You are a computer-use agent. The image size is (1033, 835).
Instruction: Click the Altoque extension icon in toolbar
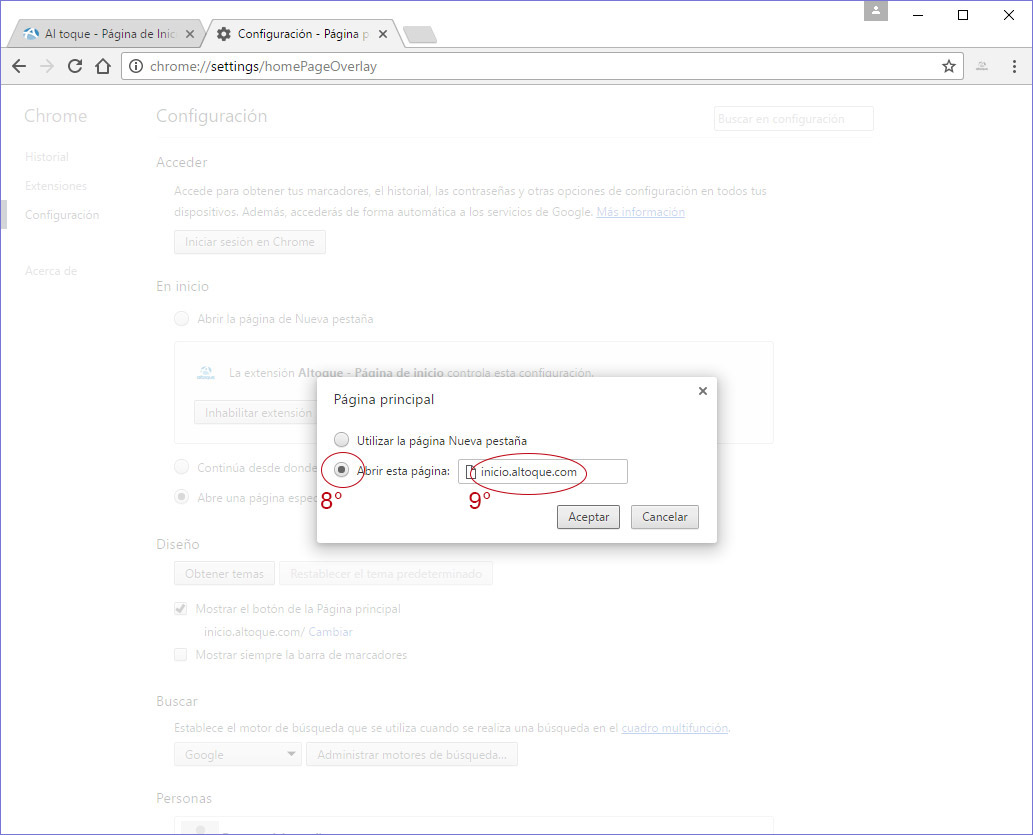coord(982,66)
